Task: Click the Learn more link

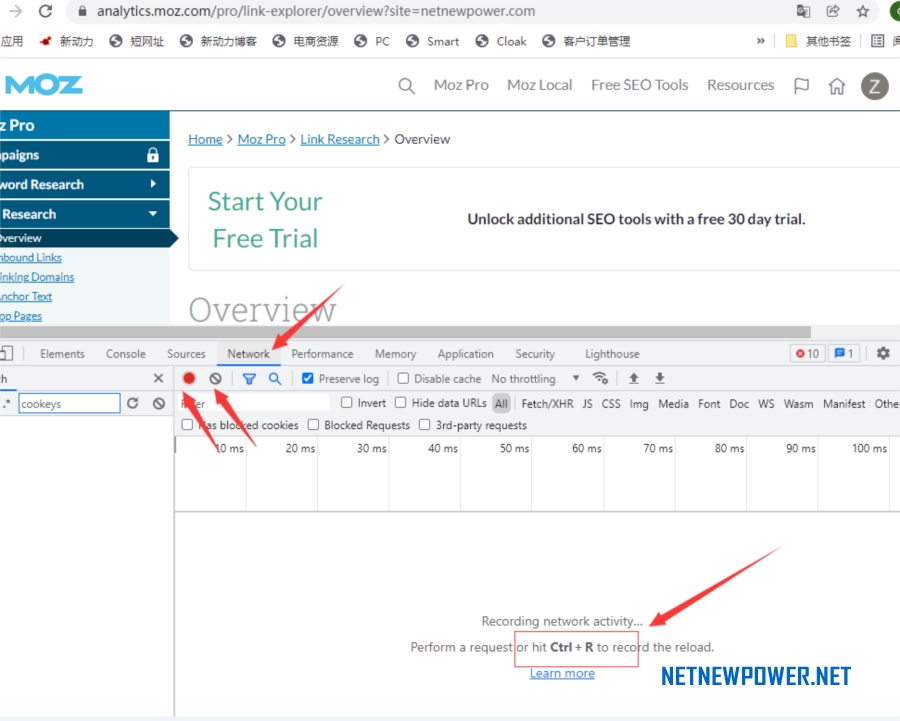Action: click(x=562, y=673)
